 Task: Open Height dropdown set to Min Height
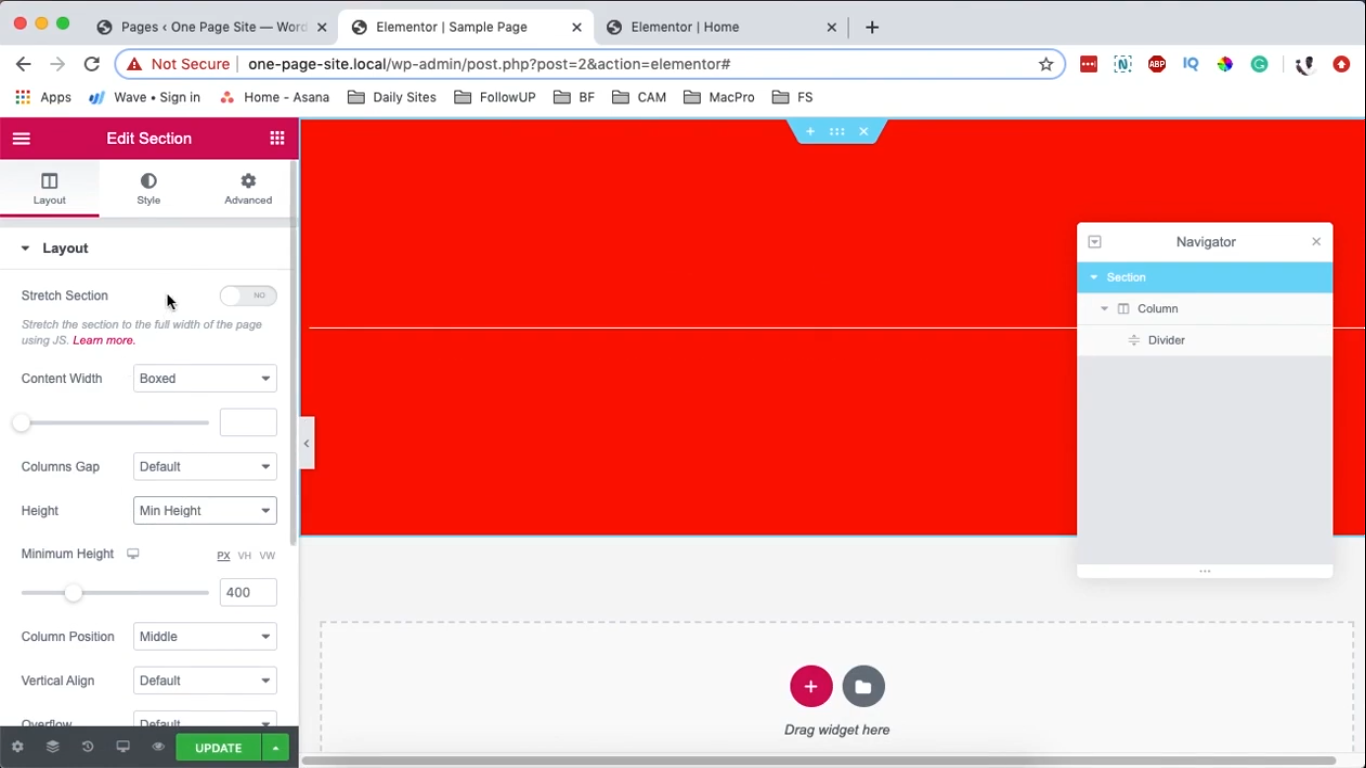pyautogui.click(x=205, y=511)
